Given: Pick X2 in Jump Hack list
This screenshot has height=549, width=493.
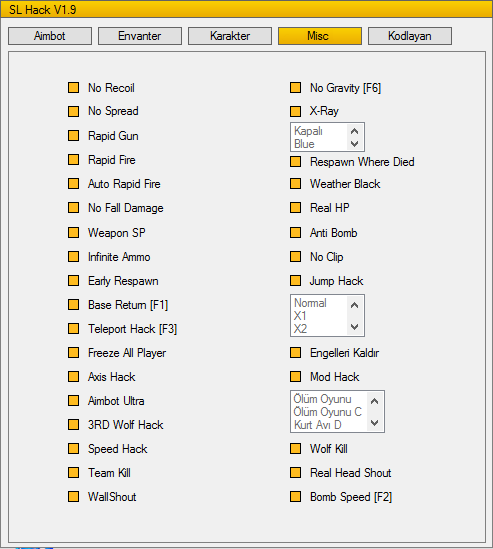Looking at the screenshot, I should (x=300, y=329).
